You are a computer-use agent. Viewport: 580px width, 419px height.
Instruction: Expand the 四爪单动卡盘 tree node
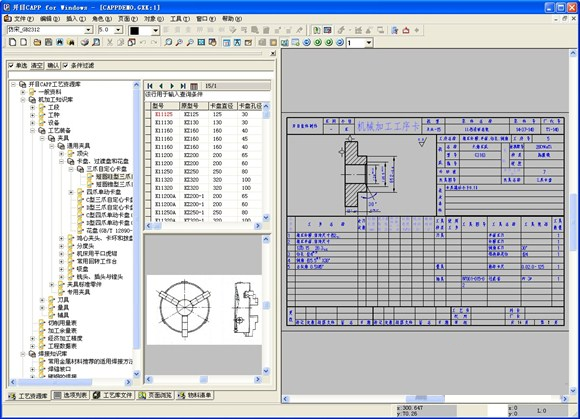71,192
